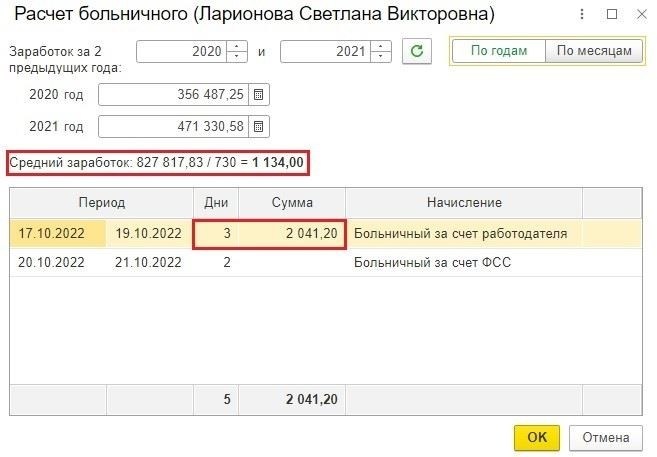
Task: Click the green refresh earnings button
Action: click(x=417, y=51)
